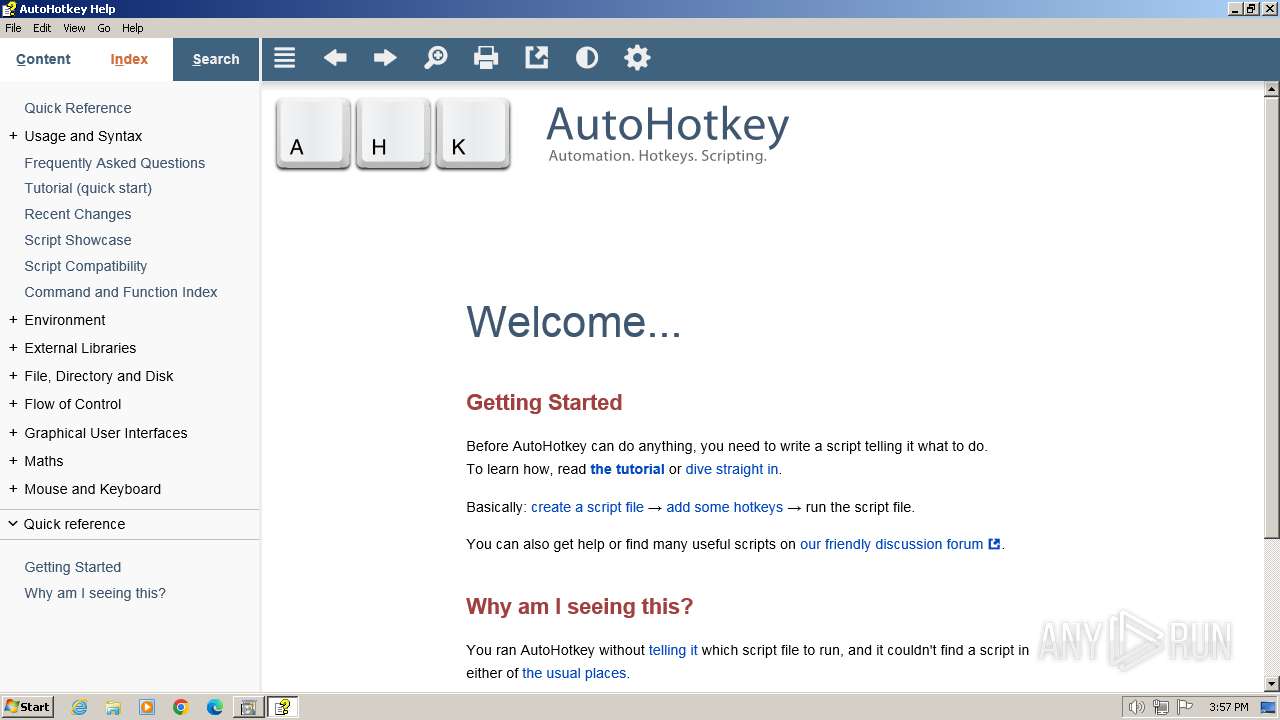Click the scrollbar down arrow

(1272, 684)
